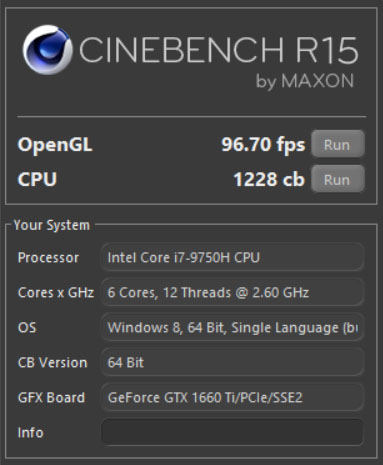Click the OpenGL label
The image size is (383, 465).
[x=55, y=145]
